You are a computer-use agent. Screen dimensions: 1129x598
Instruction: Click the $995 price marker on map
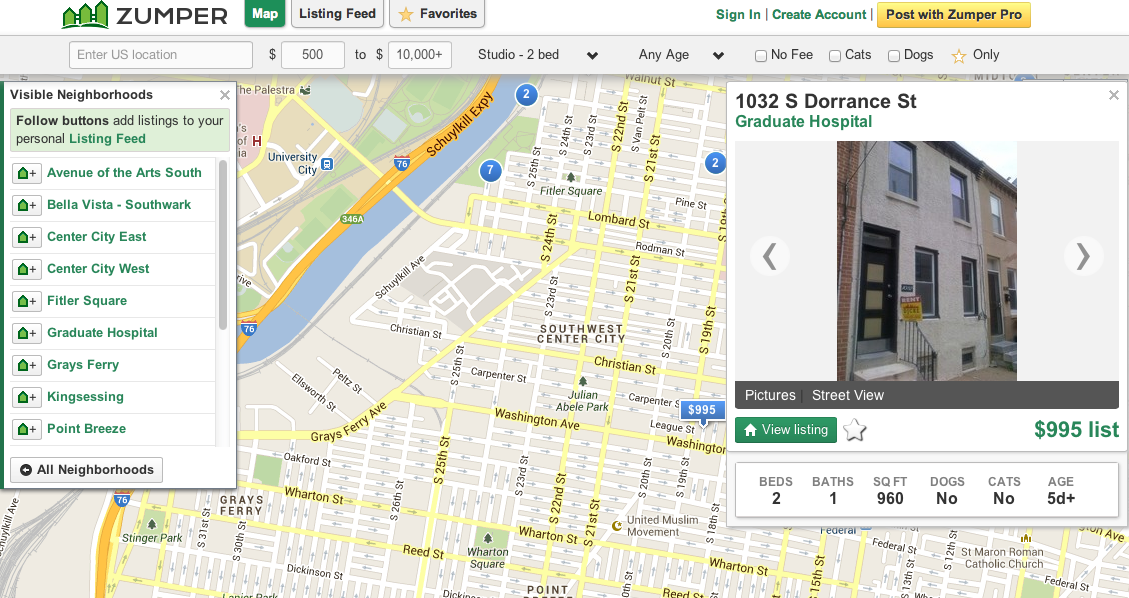click(702, 410)
